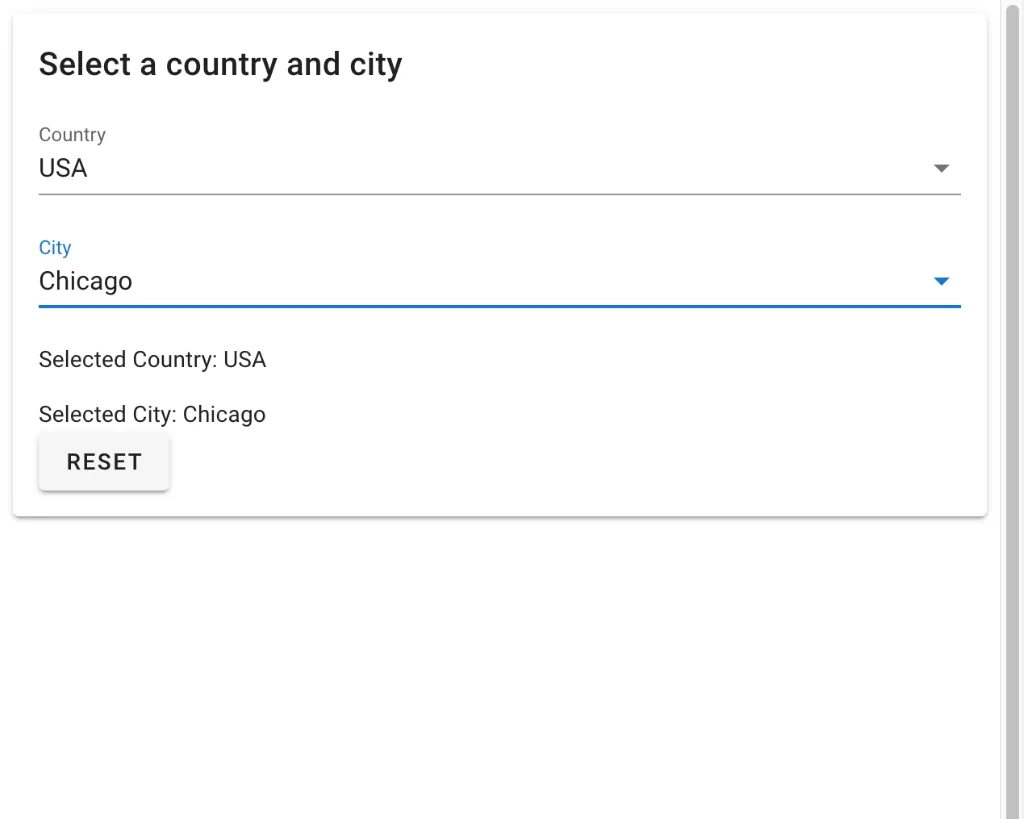Click the gray underline beneath Country field
This screenshot has width=1024, height=819.
(x=498, y=193)
